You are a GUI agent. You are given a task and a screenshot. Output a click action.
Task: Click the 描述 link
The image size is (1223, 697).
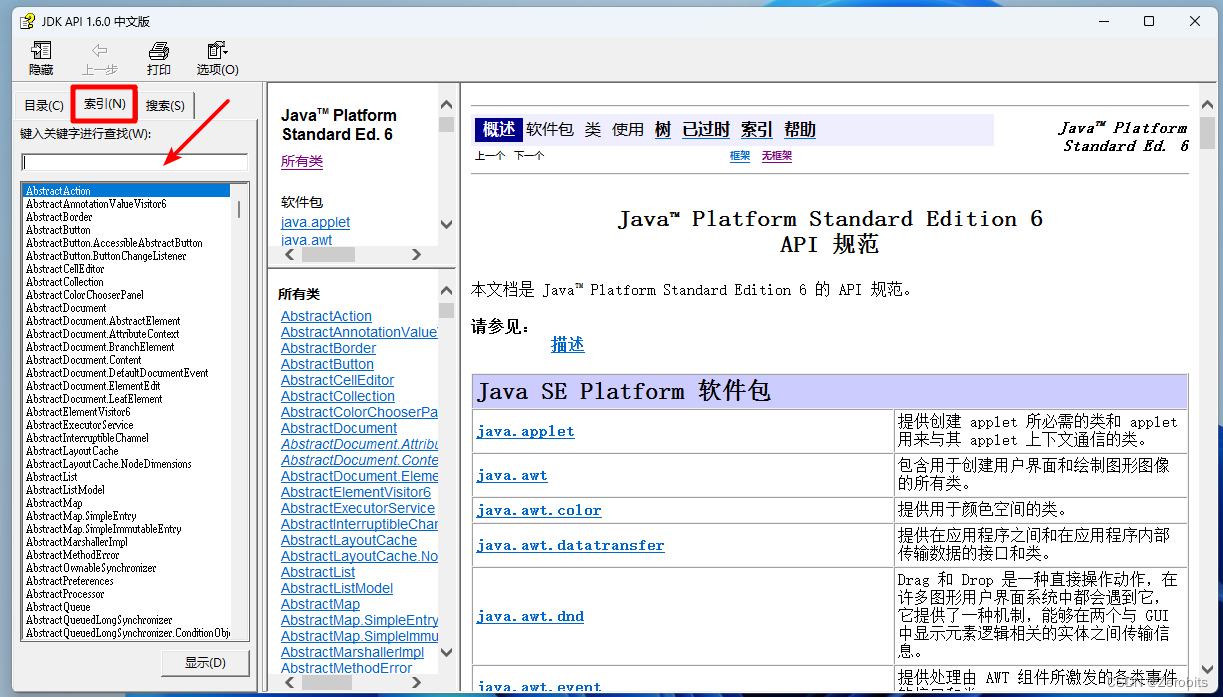(567, 344)
